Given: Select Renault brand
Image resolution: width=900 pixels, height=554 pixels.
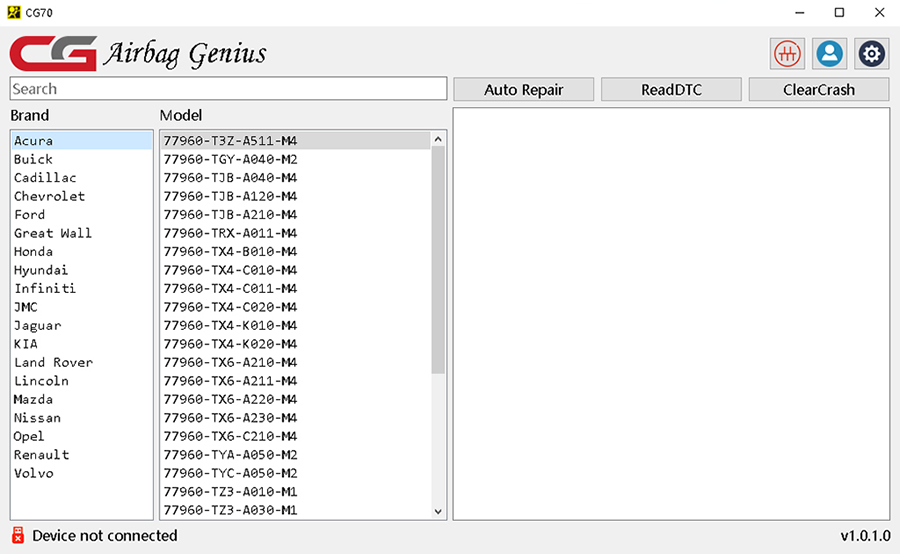Looking at the screenshot, I should tap(82, 455).
